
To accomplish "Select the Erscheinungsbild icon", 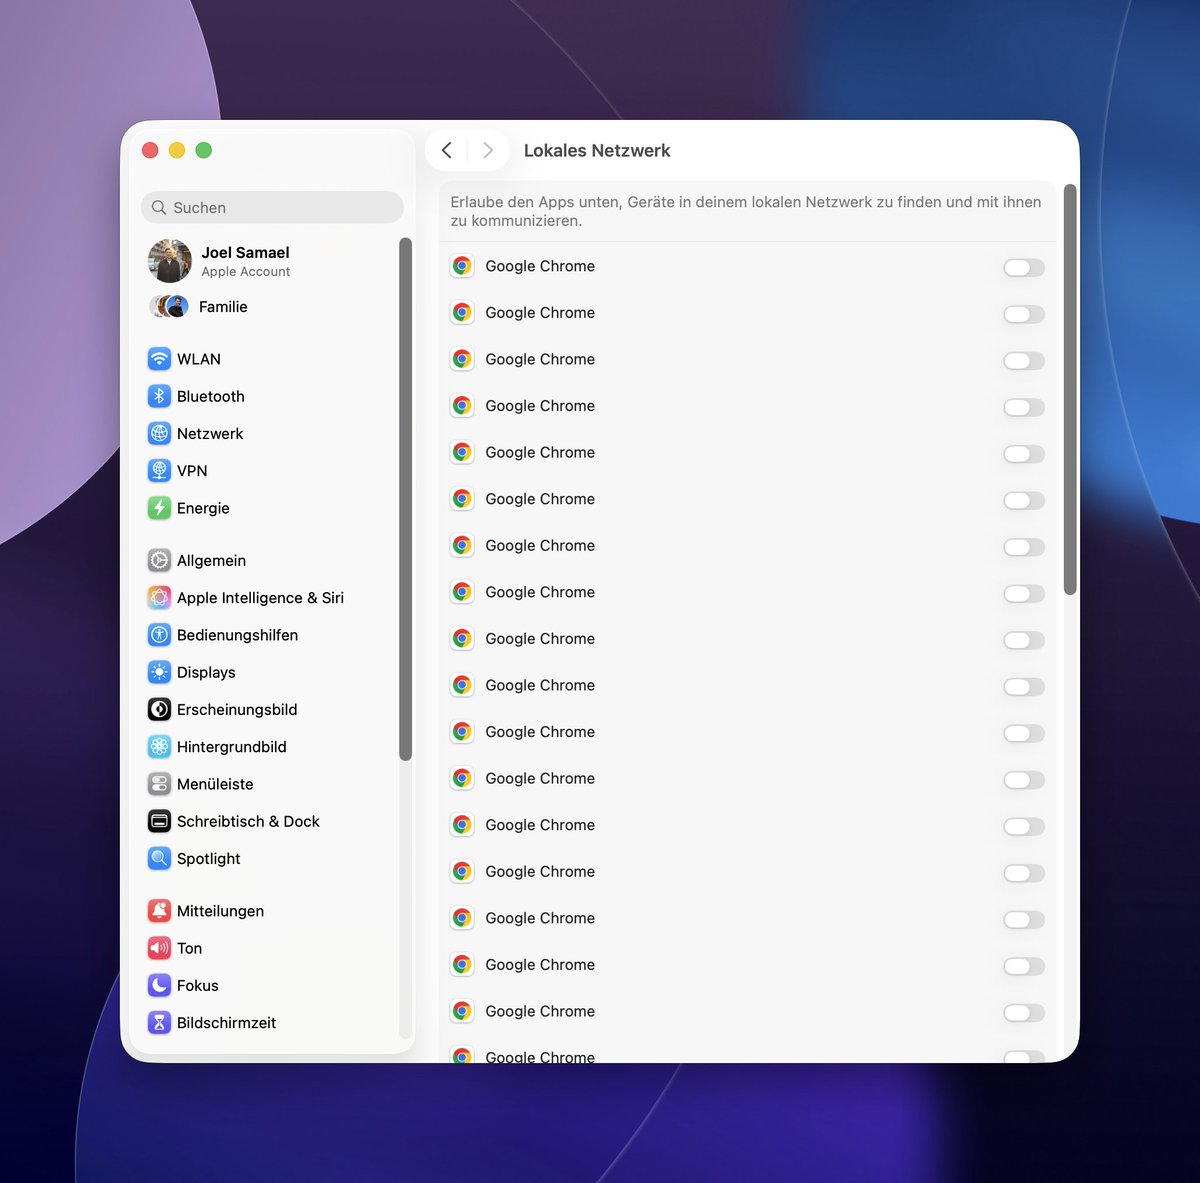I will point(159,709).
